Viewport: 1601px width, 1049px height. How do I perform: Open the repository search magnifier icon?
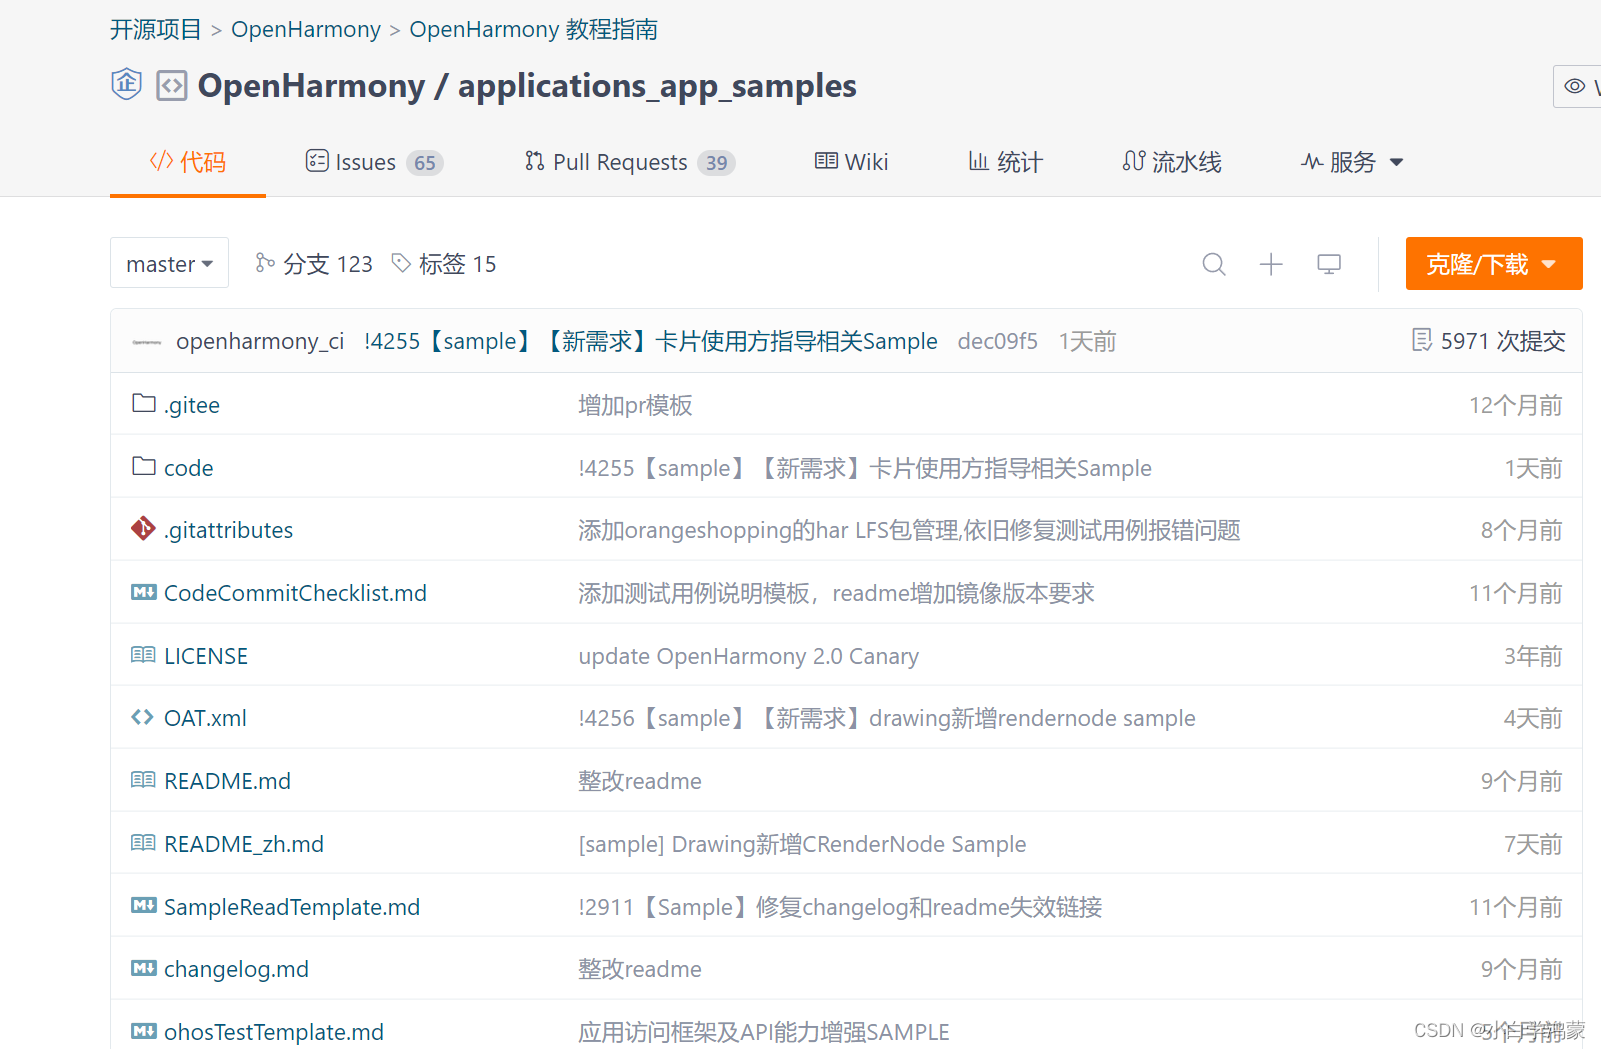1214,264
